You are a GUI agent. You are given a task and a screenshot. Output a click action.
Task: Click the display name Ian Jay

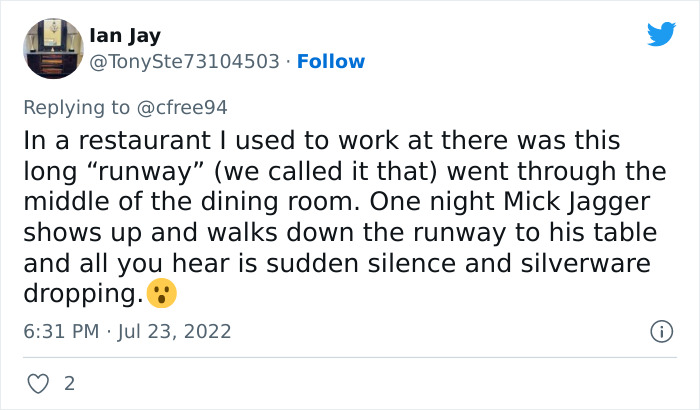pyautogui.click(x=124, y=38)
